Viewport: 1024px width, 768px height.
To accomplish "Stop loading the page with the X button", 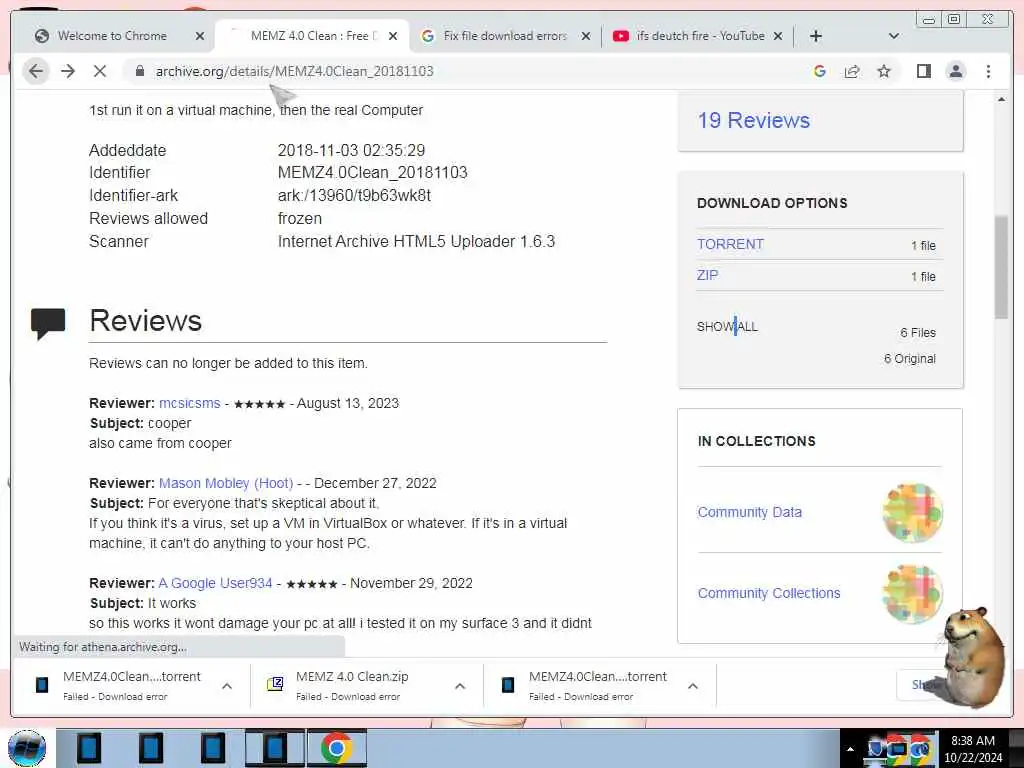I will pyautogui.click(x=100, y=71).
